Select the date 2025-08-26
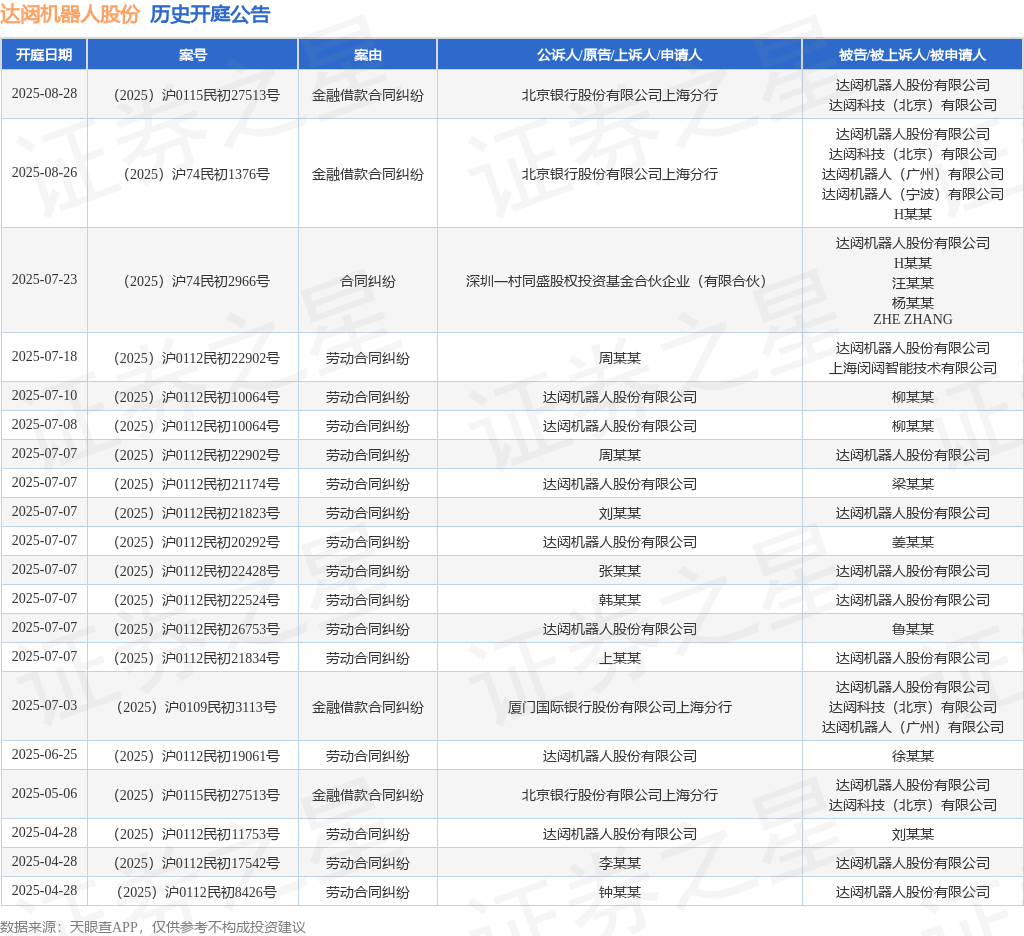1024x936 pixels. pyautogui.click(x=44, y=172)
